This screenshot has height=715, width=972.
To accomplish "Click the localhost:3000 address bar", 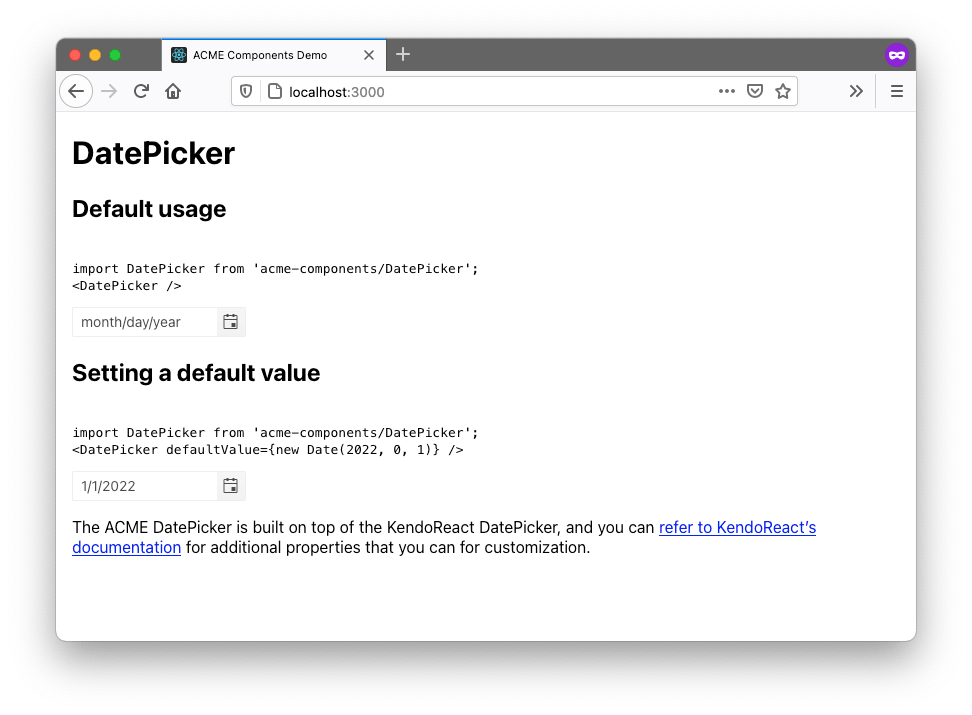I will (x=515, y=92).
